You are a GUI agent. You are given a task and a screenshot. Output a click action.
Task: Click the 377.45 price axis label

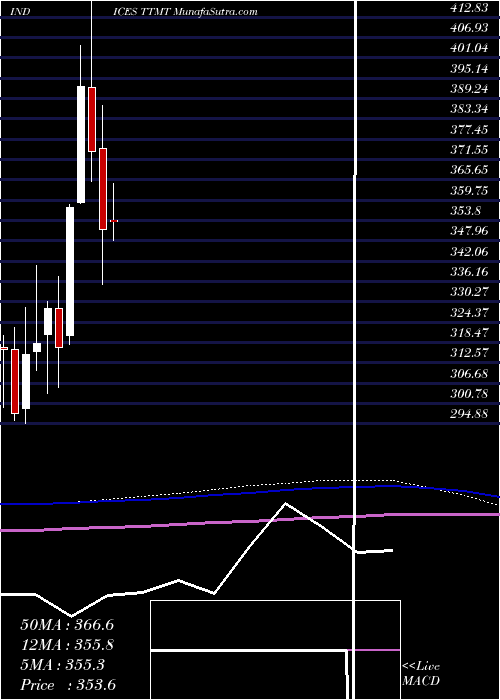pos(468,129)
